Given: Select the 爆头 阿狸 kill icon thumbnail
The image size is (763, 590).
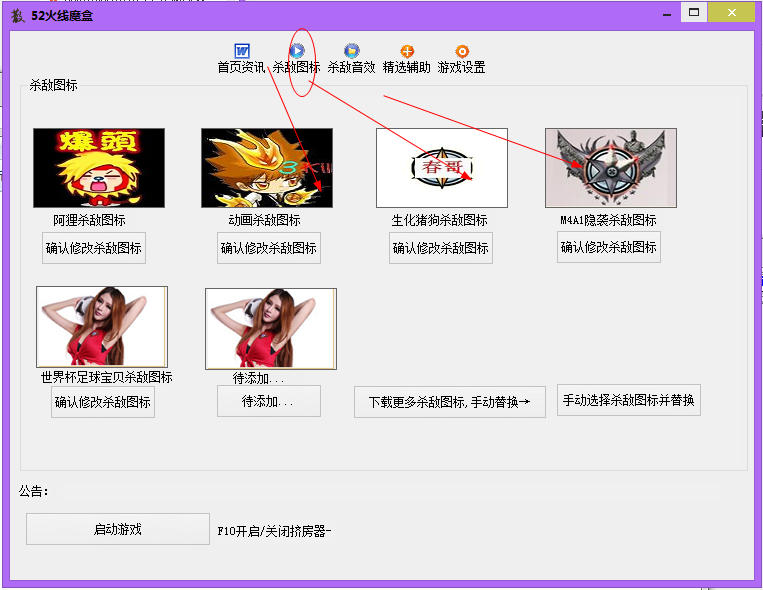Looking at the screenshot, I should (x=99, y=168).
